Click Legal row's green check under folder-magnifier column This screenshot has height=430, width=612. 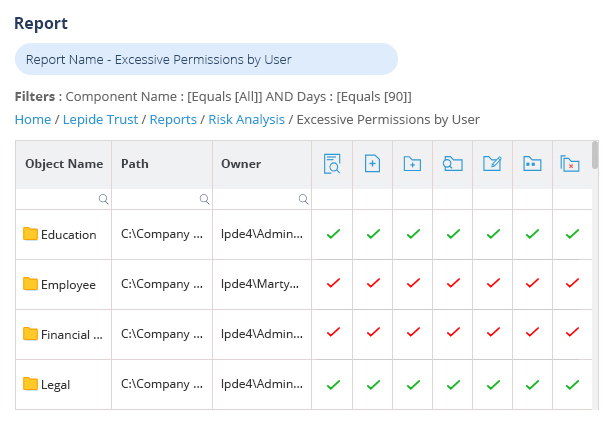point(454,385)
